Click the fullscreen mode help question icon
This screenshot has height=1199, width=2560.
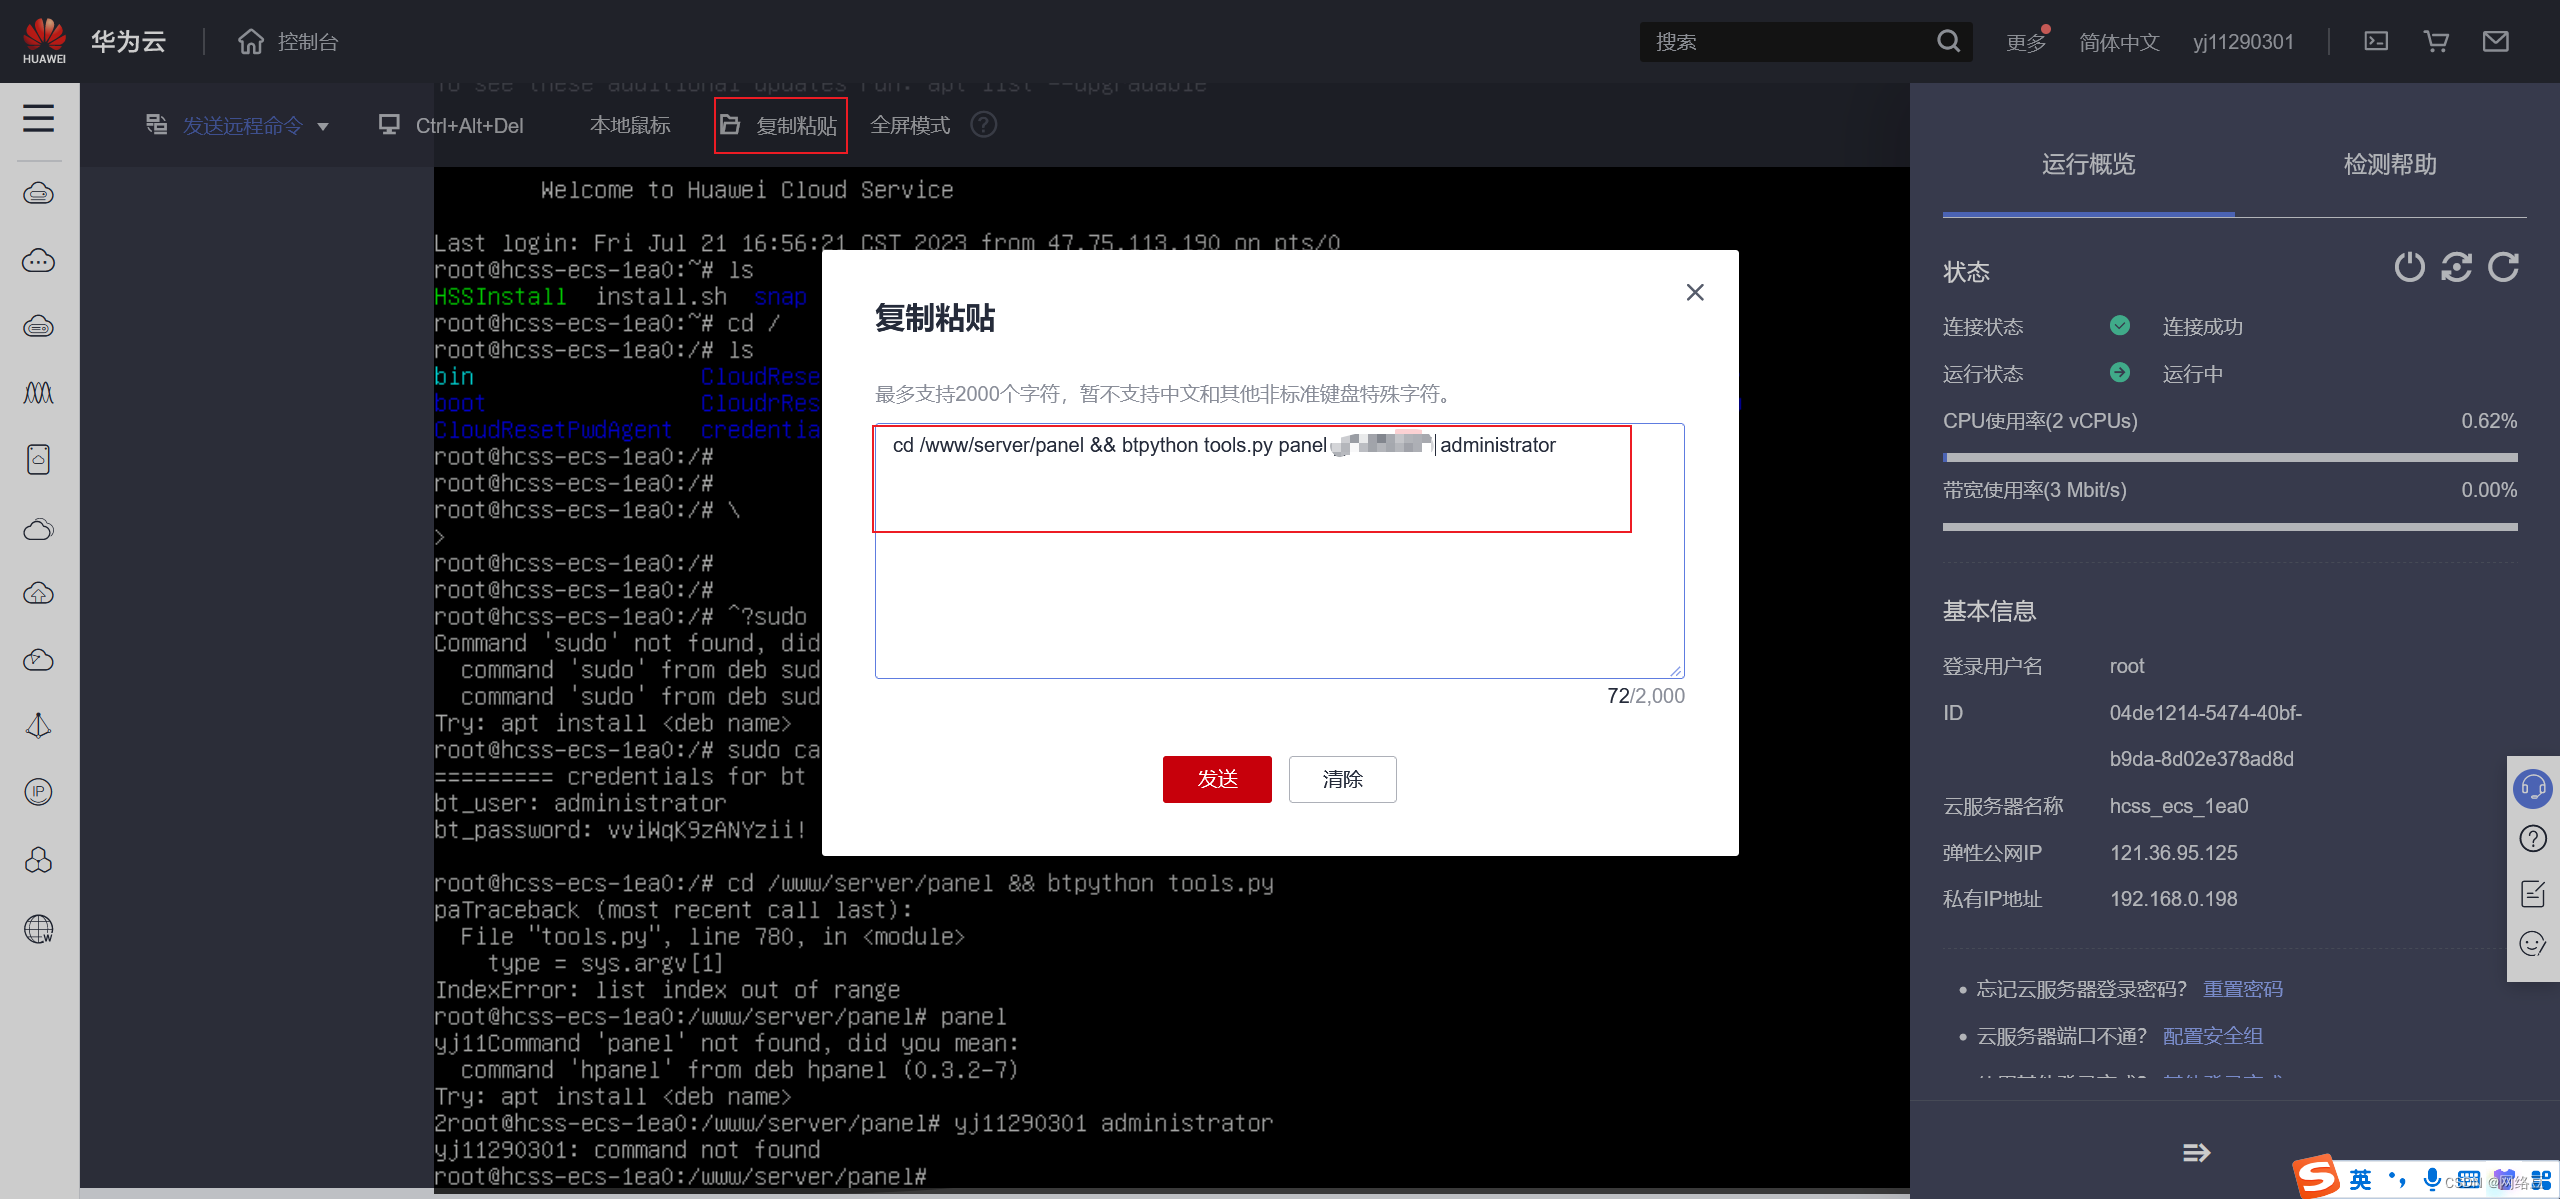point(984,125)
